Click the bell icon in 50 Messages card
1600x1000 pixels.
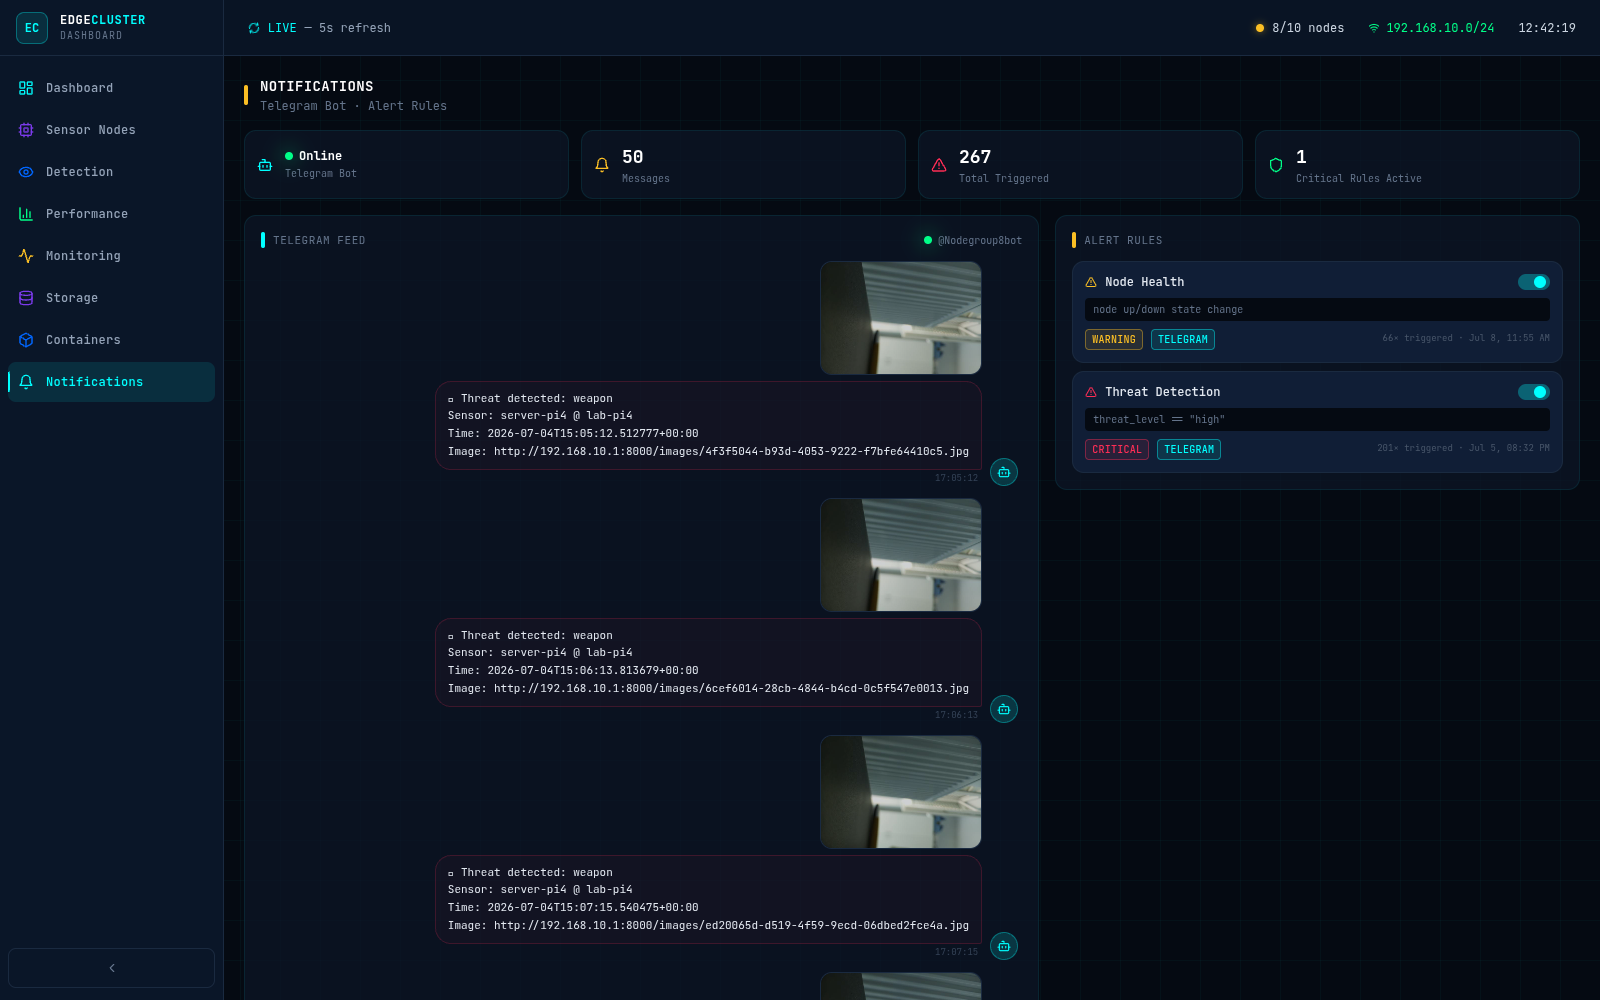coord(602,165)
